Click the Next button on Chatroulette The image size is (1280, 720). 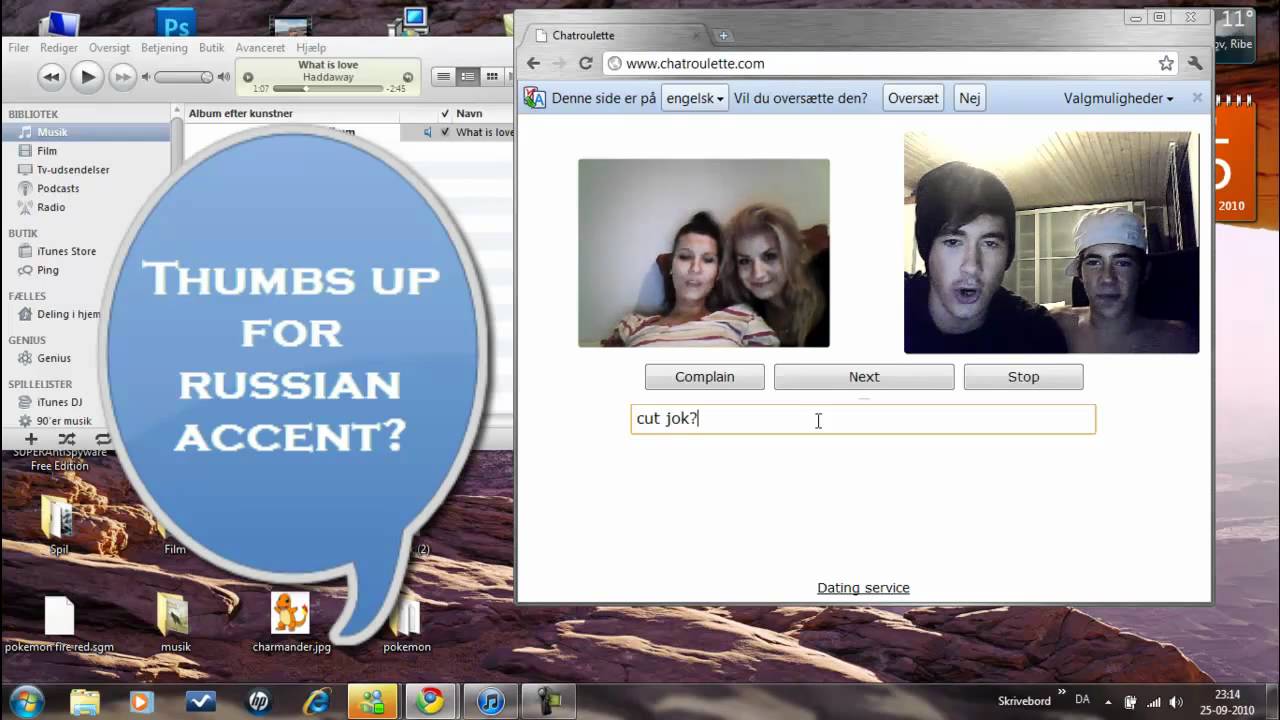click(864, 377)
